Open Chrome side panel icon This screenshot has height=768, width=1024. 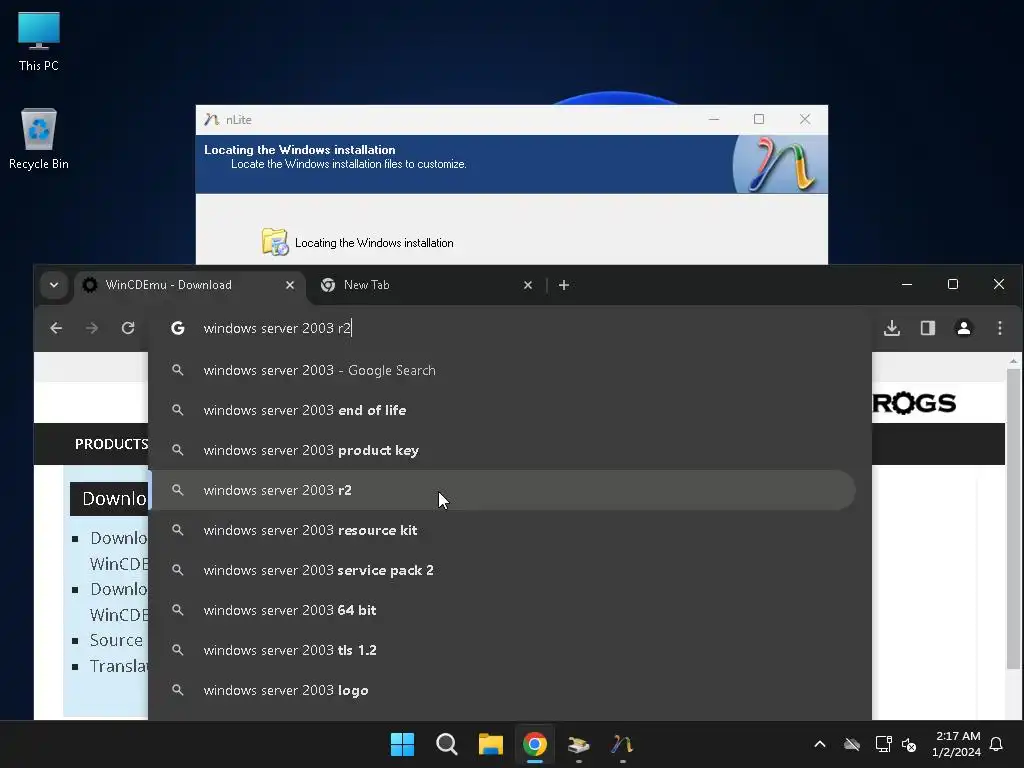928,328
